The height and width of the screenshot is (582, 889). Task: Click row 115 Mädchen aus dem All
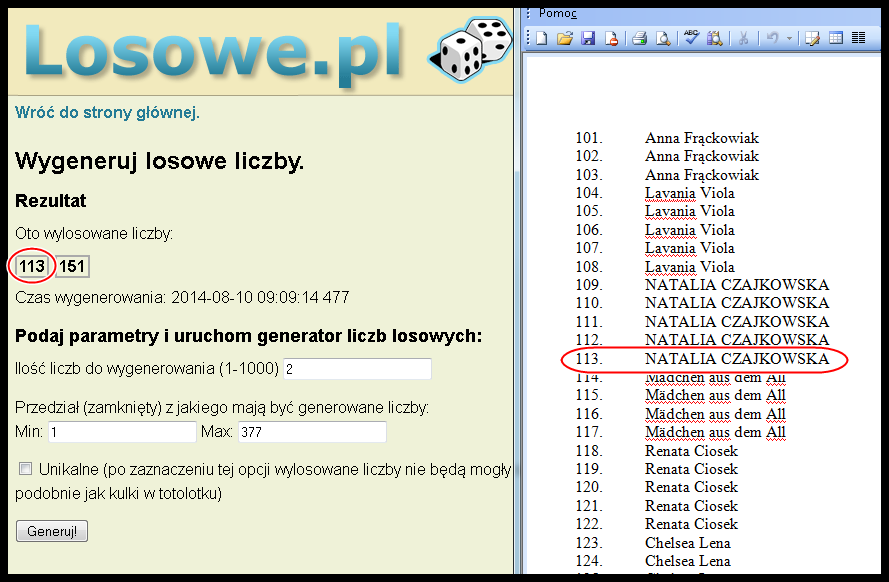680,396
